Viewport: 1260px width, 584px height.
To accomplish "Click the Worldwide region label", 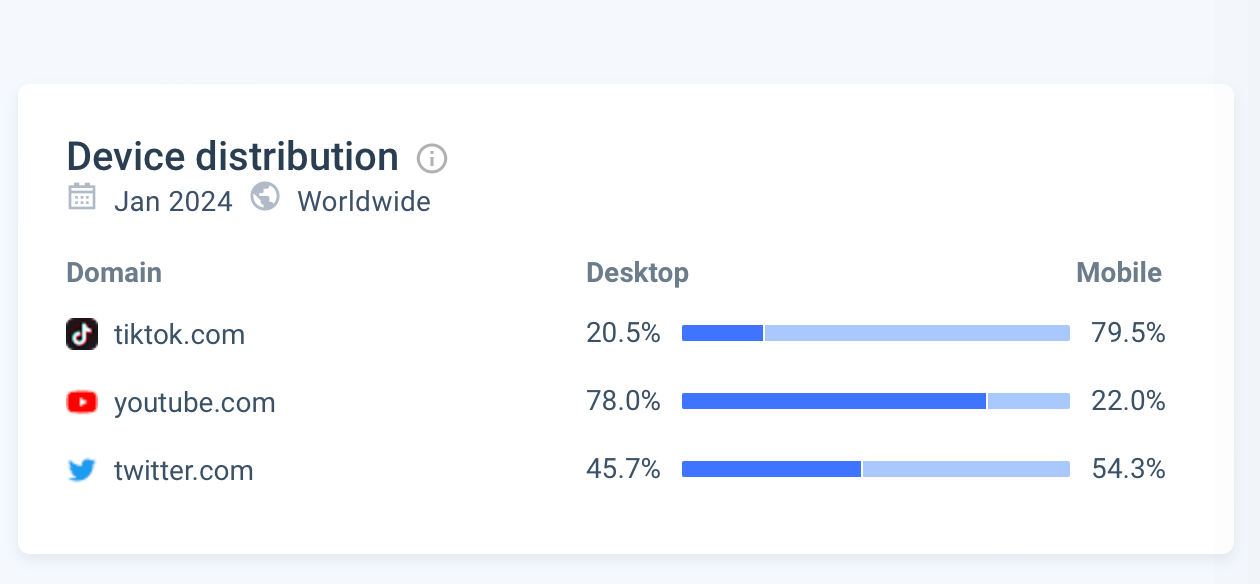I will click(x=364, y=201).
